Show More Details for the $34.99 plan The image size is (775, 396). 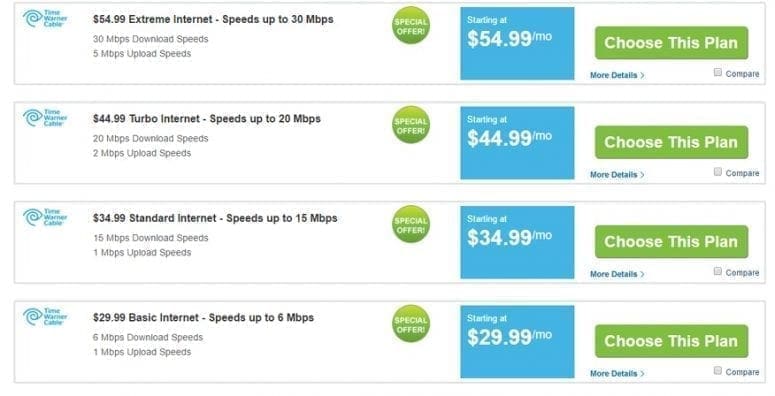point(617,274)
